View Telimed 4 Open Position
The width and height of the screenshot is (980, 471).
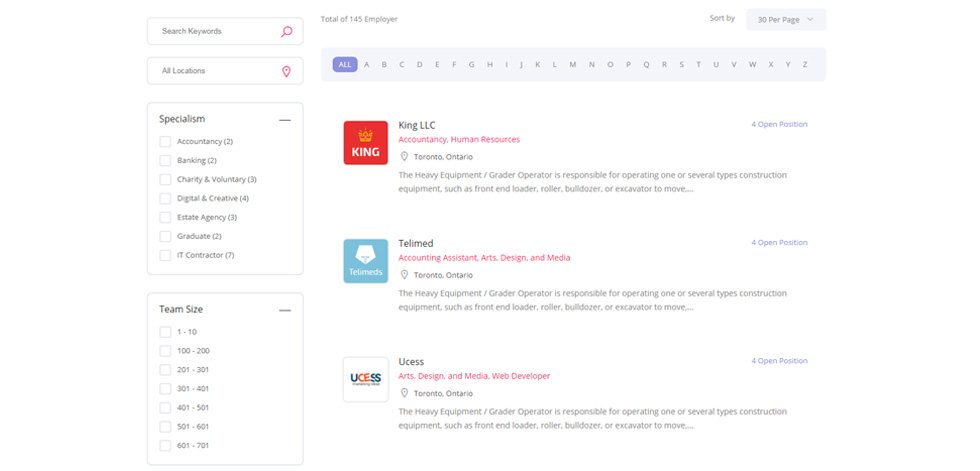coord(779,242)
